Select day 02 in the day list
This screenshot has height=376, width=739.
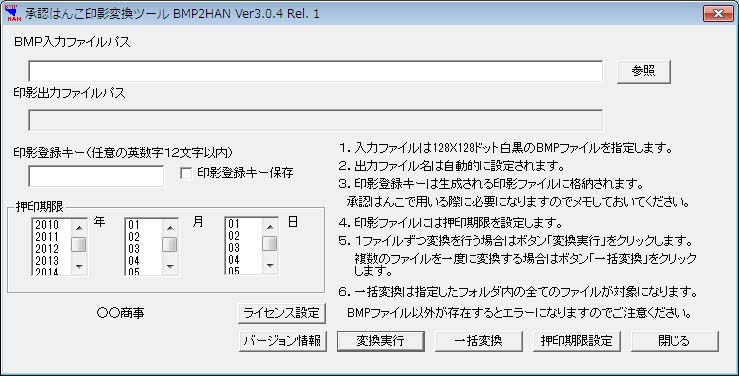click(234, 236)
